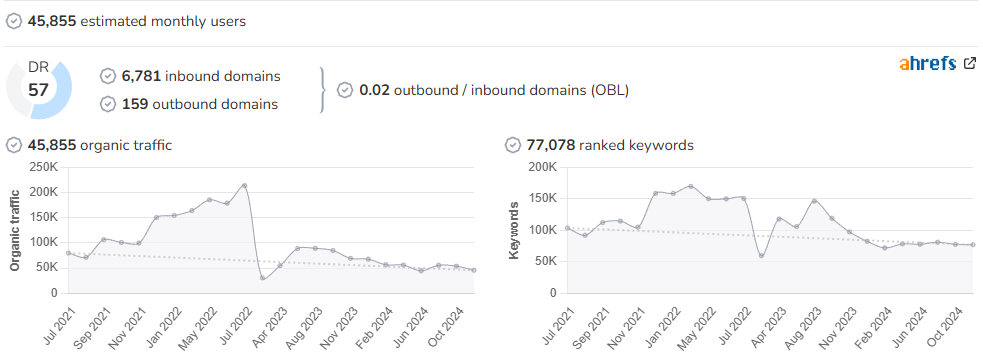Click check icon beside ranked keywords
The image size is (983, 362).
513,146
